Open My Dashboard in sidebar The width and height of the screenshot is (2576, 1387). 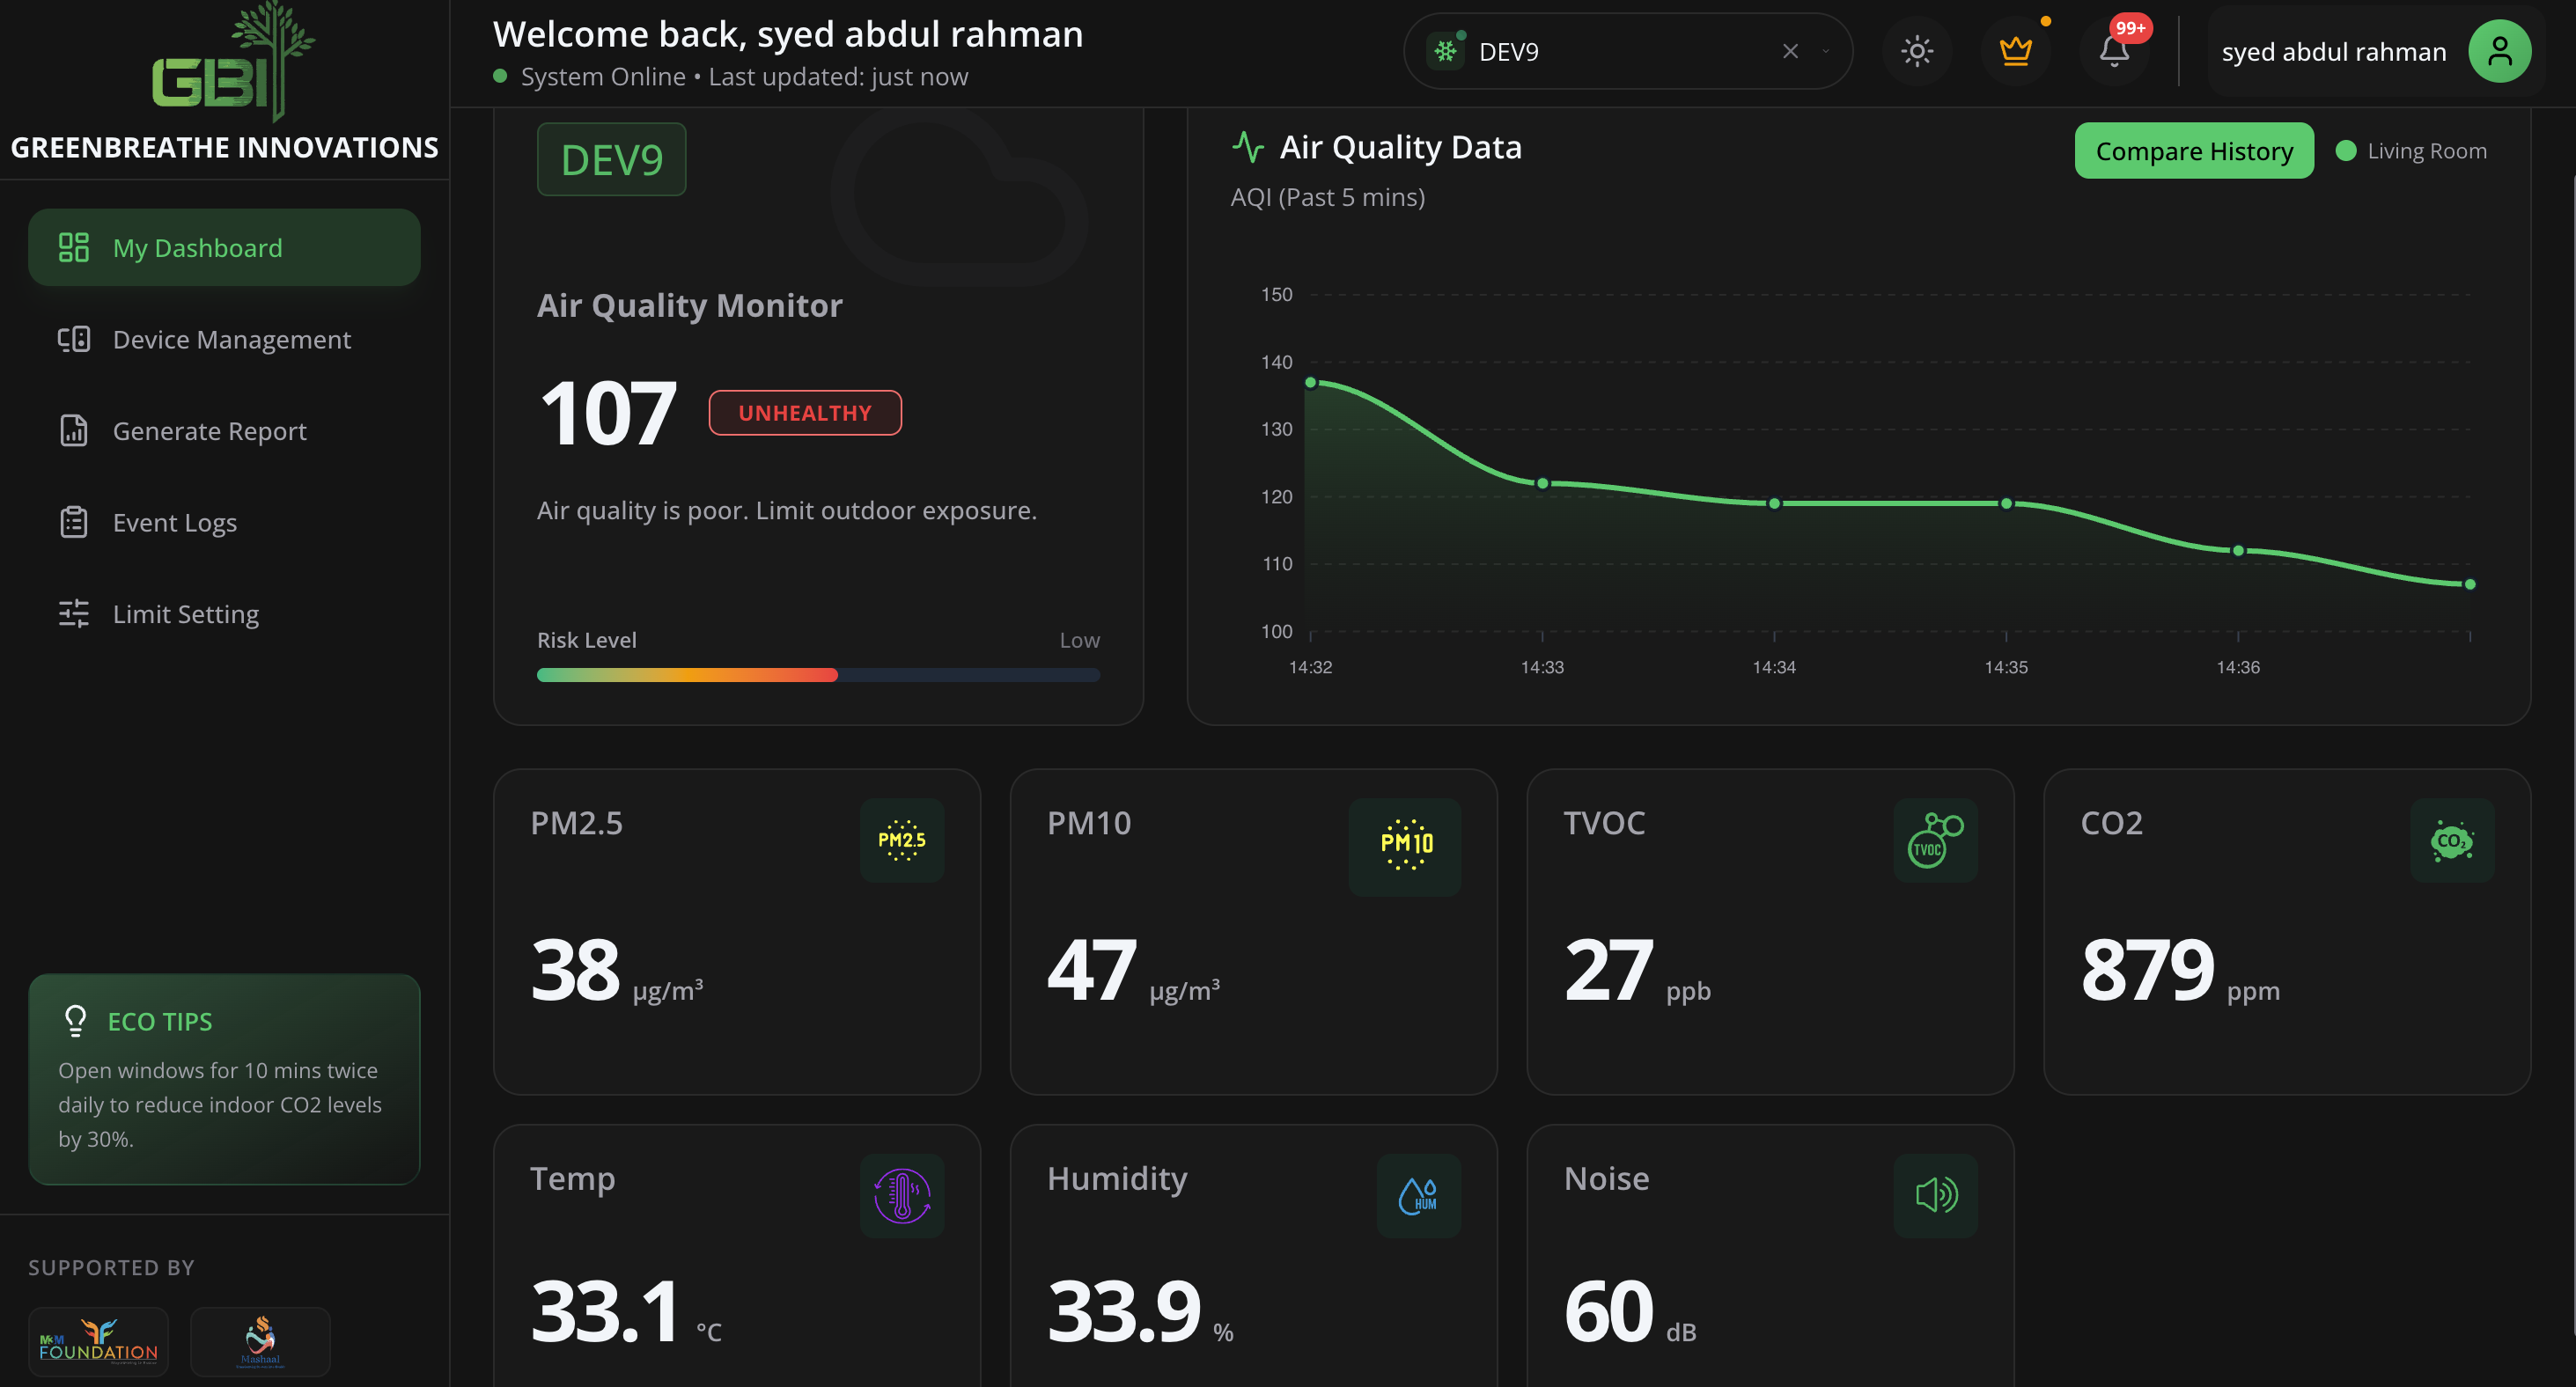pyautogui.click(x=224, y=247)
